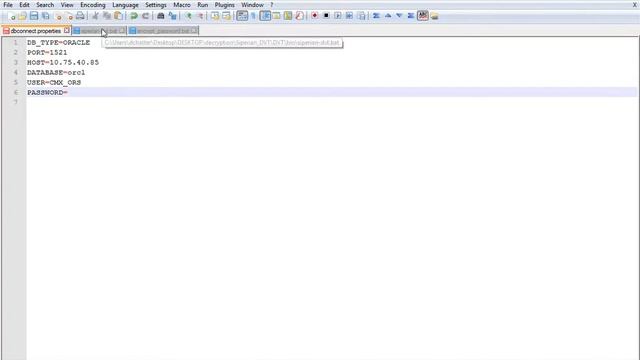Cut selection with the scissors icon
The image size is (640, 360).
[x=95, y=16]
